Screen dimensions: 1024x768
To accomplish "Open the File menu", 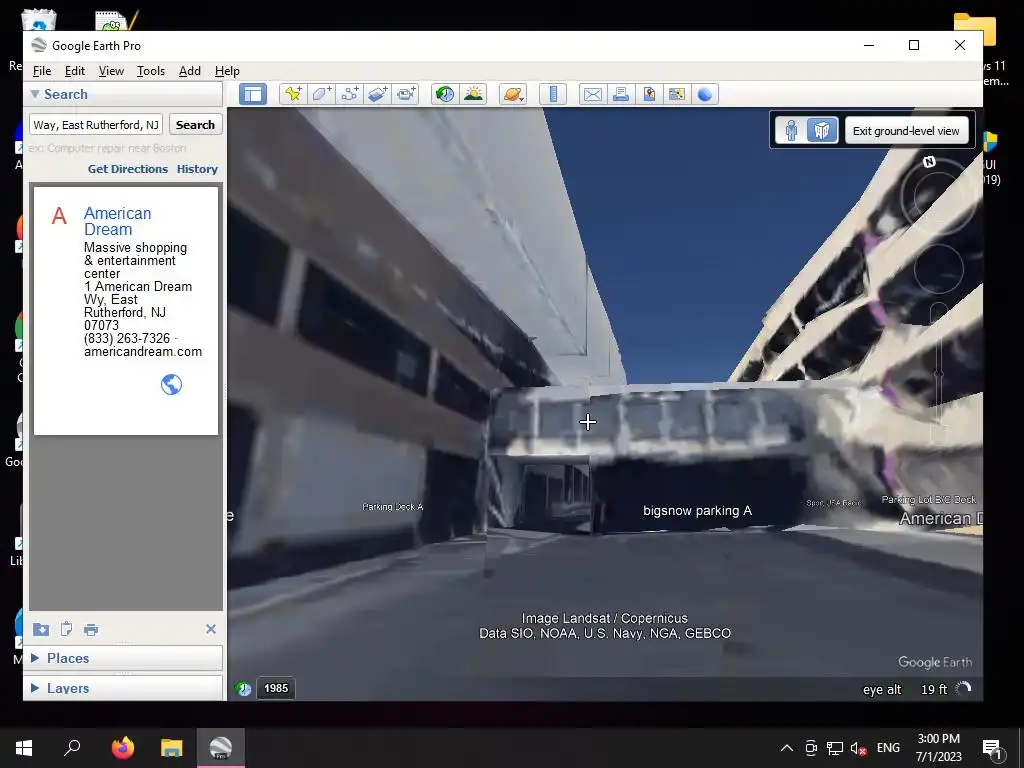I will tap(42, 71).
